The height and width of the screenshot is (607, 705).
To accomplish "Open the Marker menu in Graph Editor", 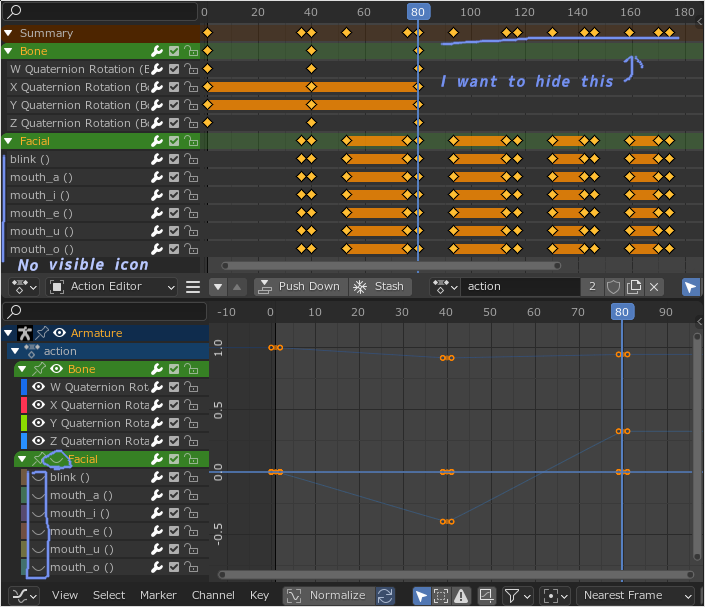I will pyautogui.click(x=158, y=595).
